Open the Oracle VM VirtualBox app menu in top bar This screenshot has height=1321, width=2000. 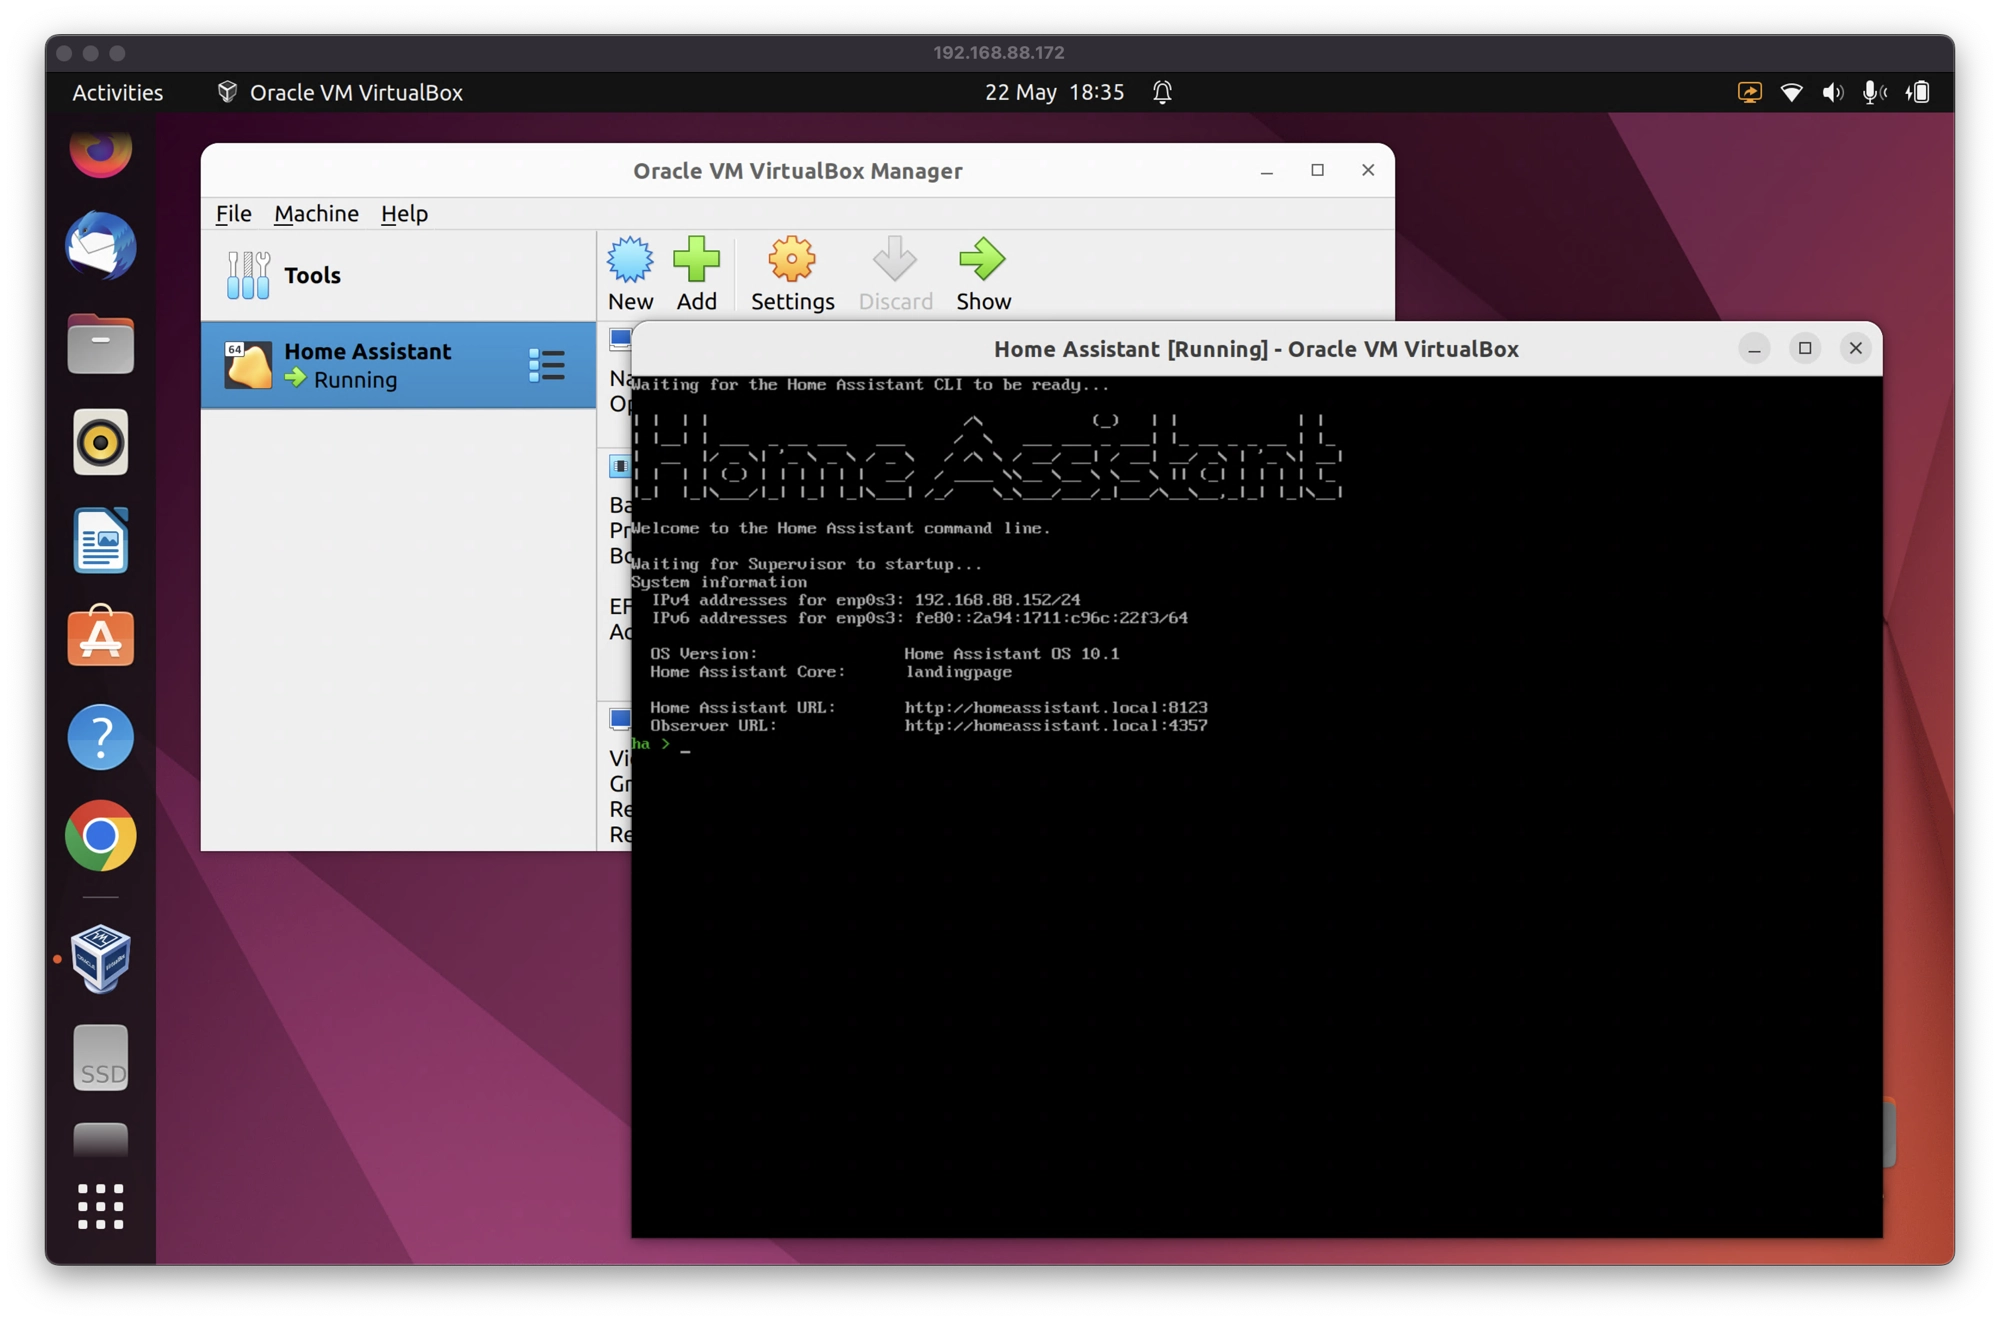340,92
